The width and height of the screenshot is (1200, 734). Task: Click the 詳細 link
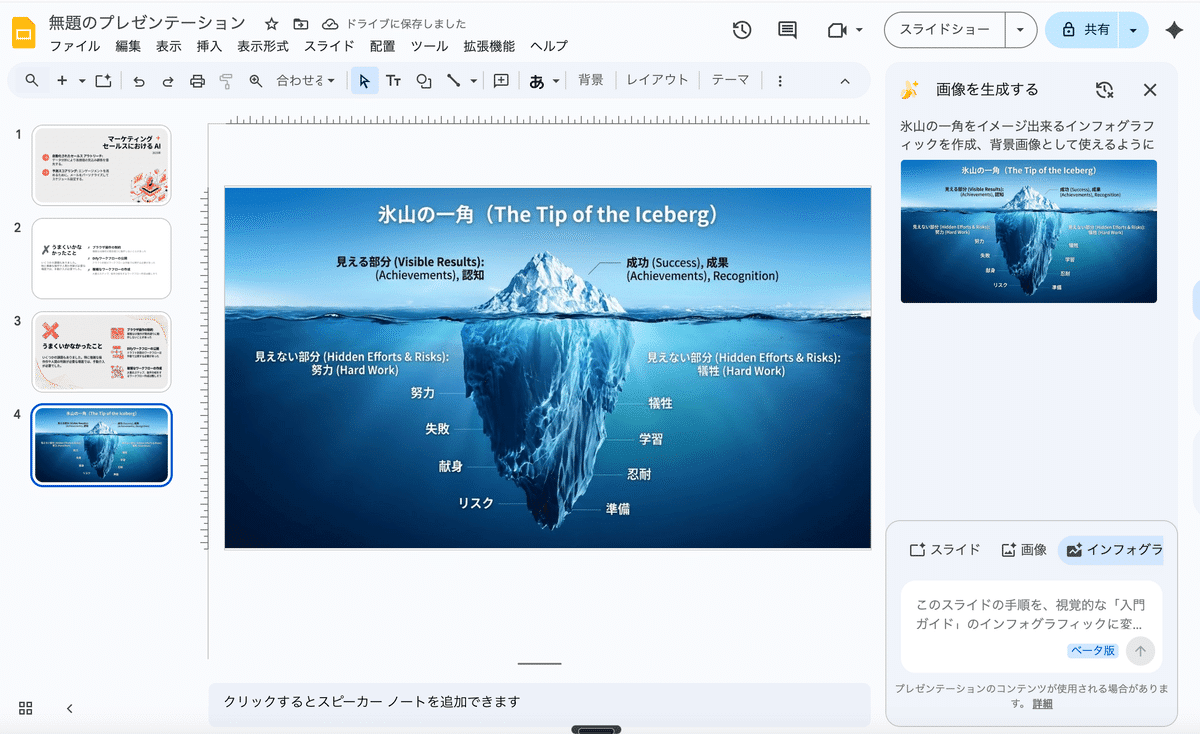(x=1042, y=704)
